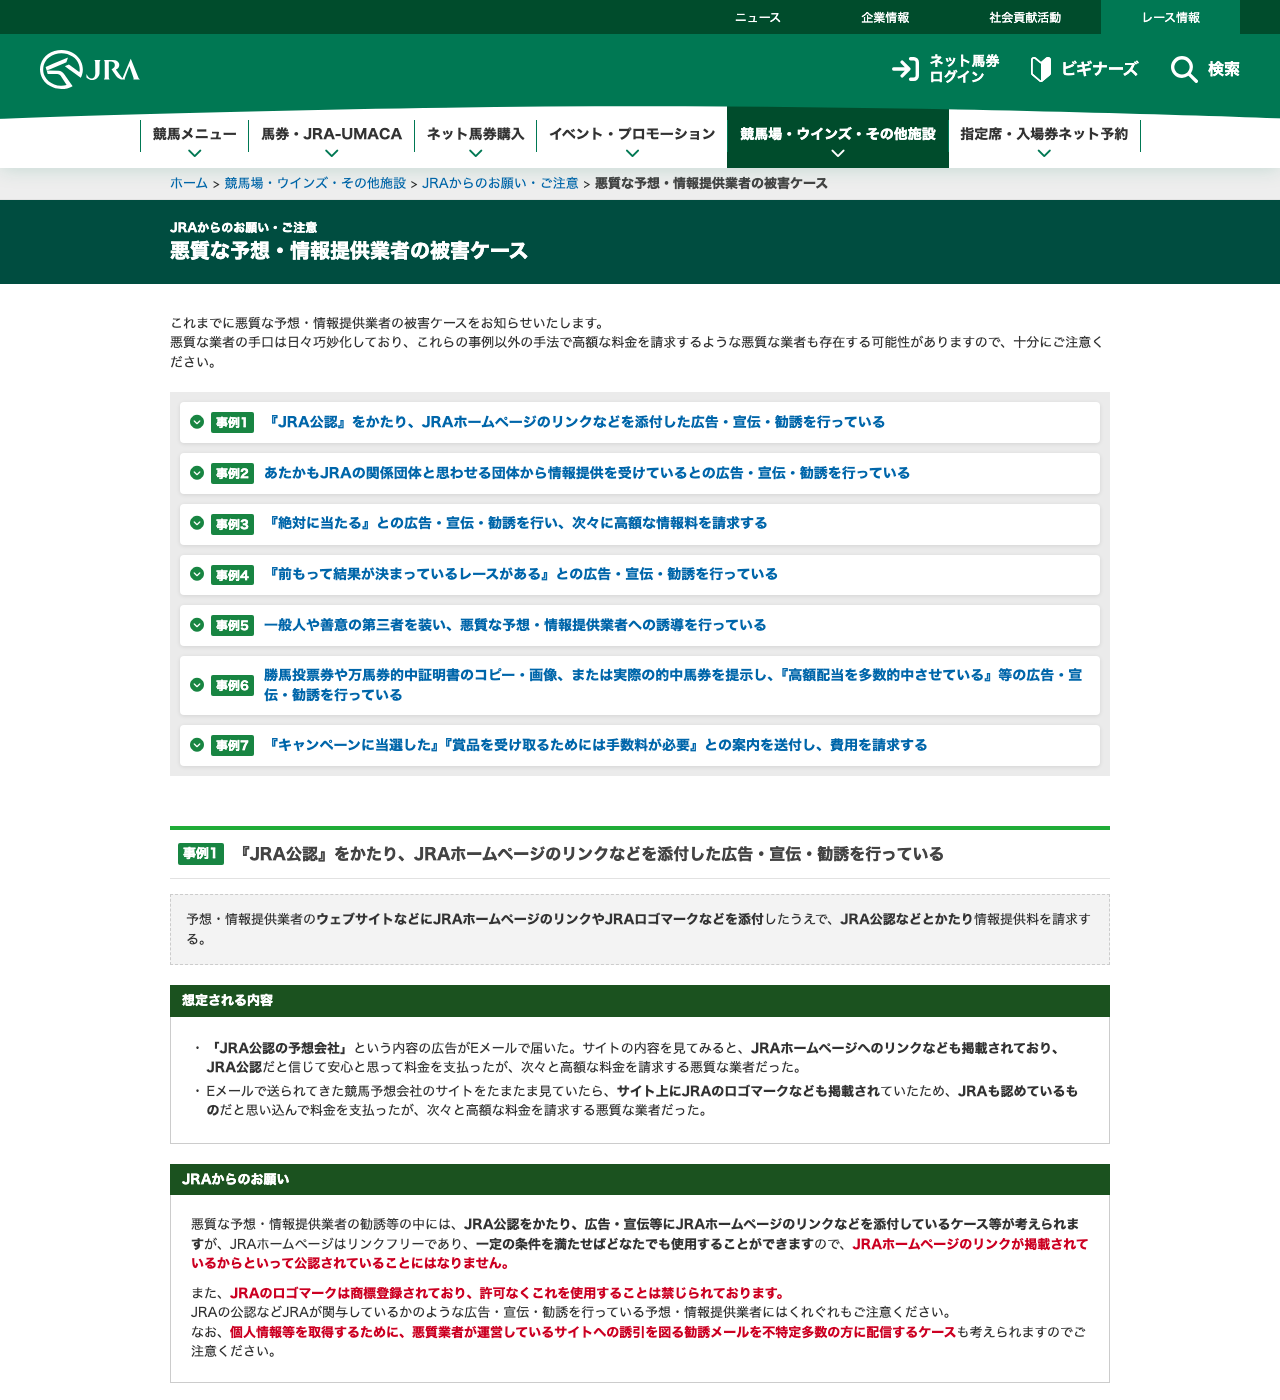Open the ニュース top menu
This screenshot has width=1280, height=1400.
coord(757,17)
